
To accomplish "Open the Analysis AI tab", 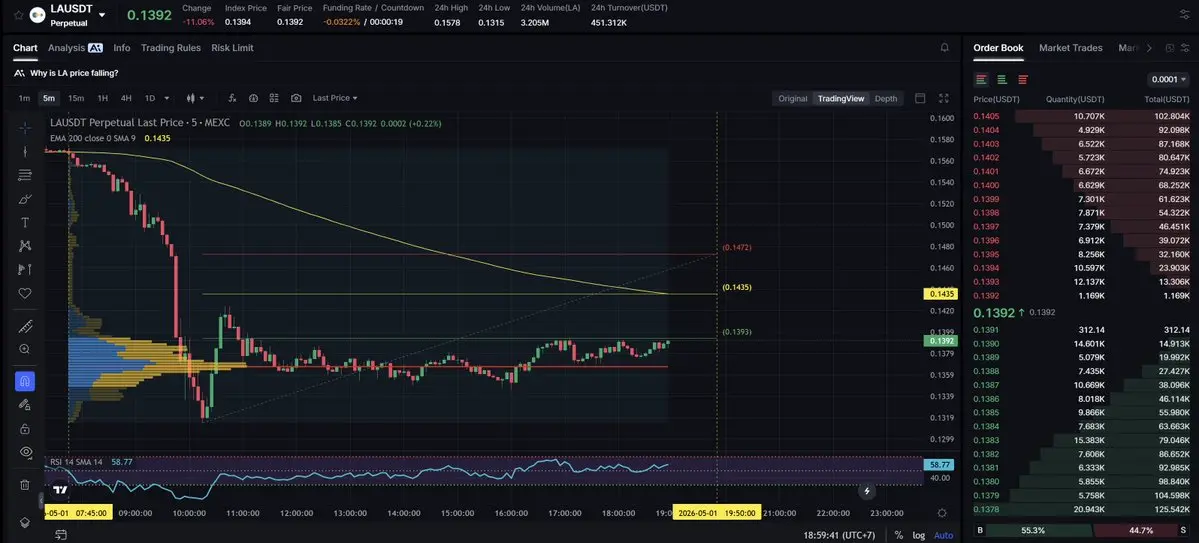I will pos(75,47).
